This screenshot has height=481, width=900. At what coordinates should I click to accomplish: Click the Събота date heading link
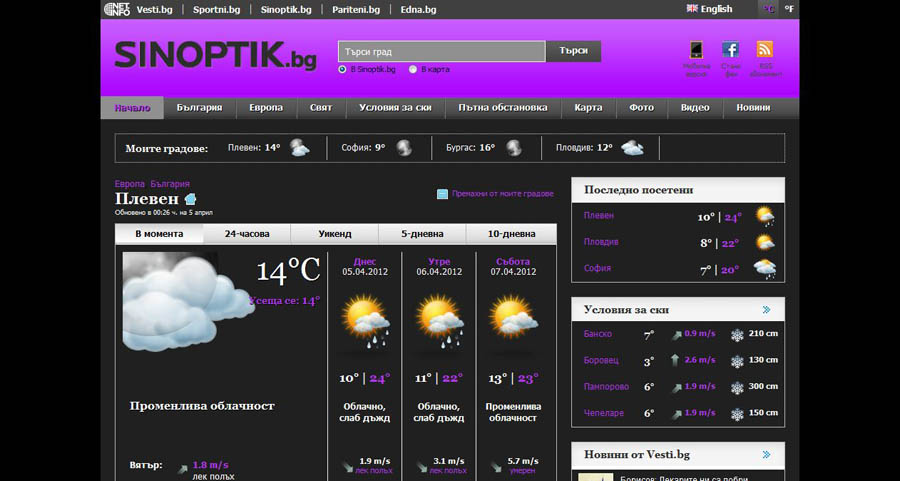pyautogui.click(x=513, y=262)
